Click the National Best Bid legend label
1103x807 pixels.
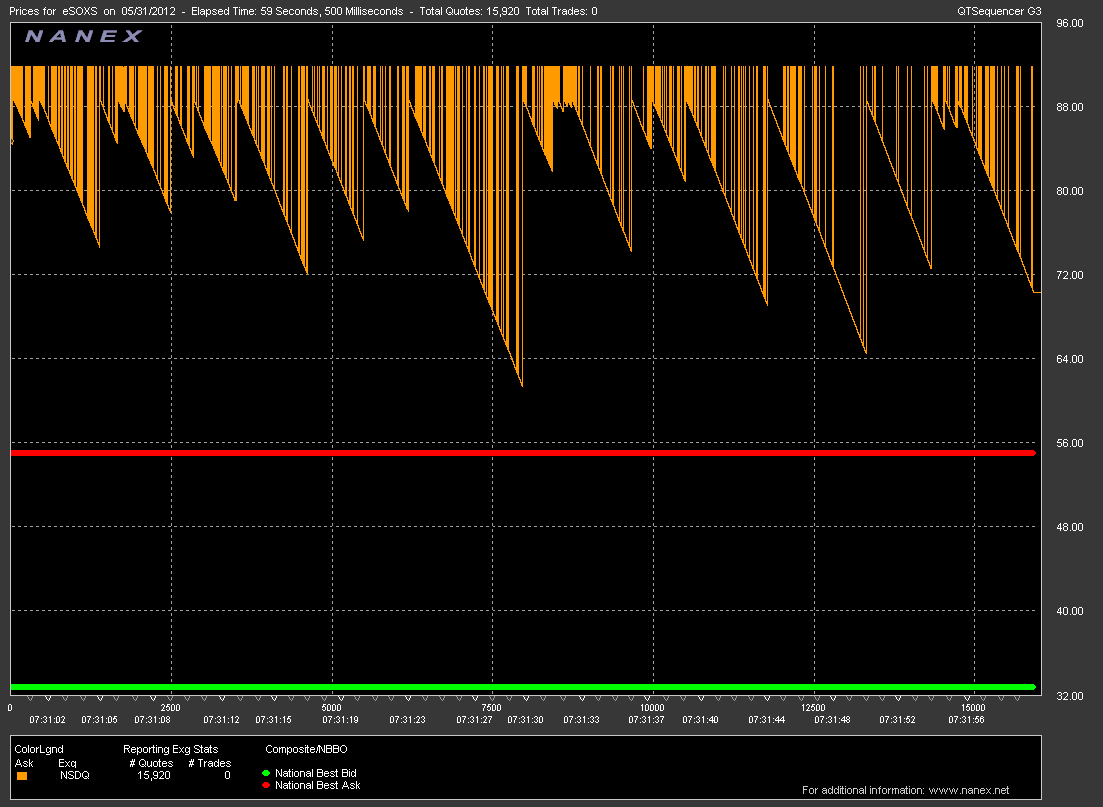315,773
